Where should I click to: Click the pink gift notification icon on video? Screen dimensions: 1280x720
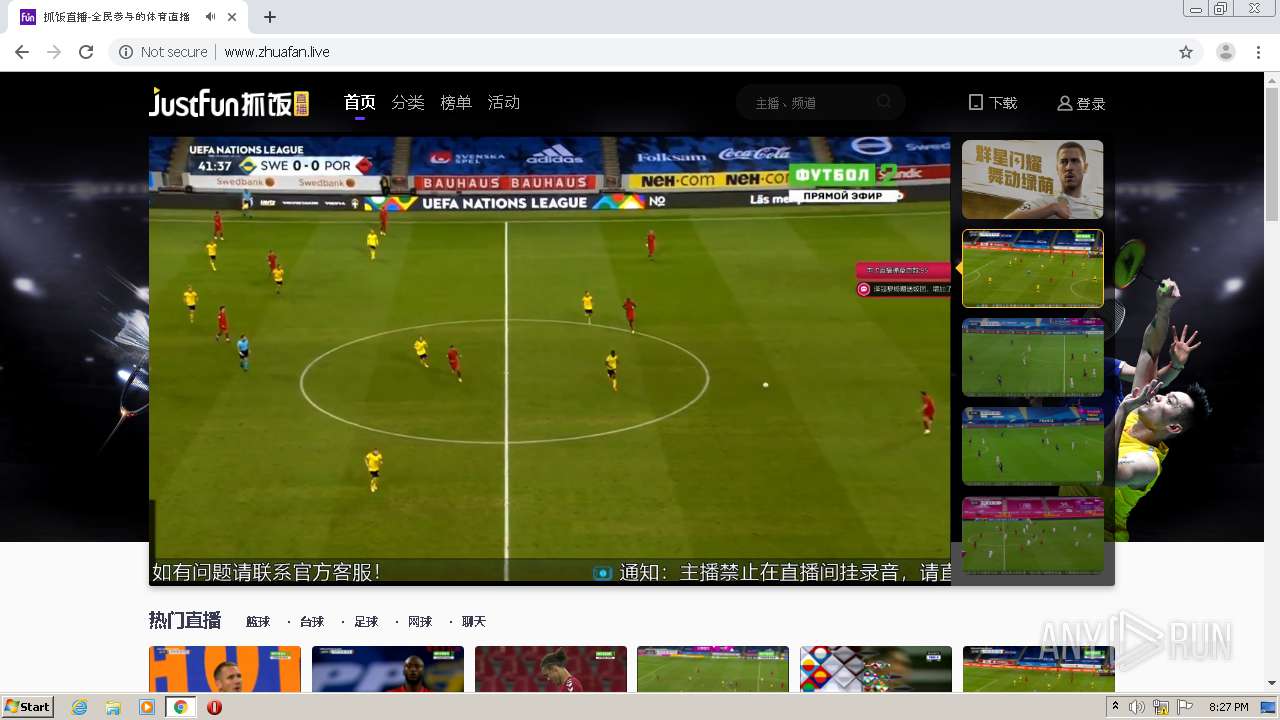864,289
